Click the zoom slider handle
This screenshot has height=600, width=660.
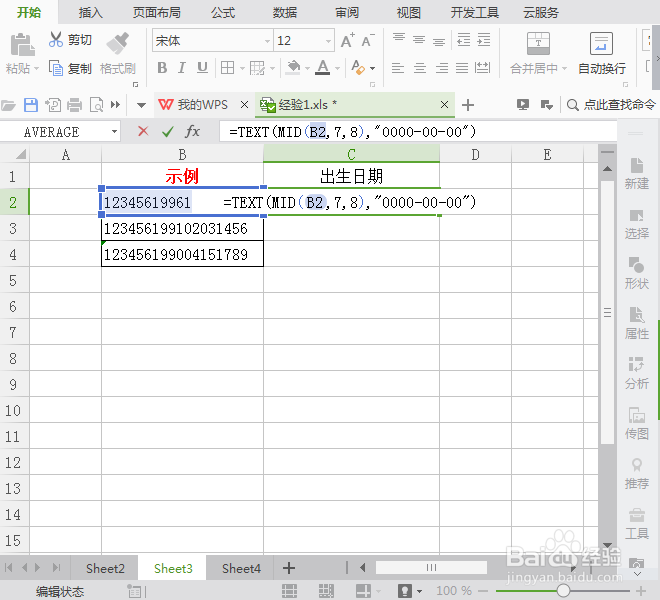tap(563, 590)
